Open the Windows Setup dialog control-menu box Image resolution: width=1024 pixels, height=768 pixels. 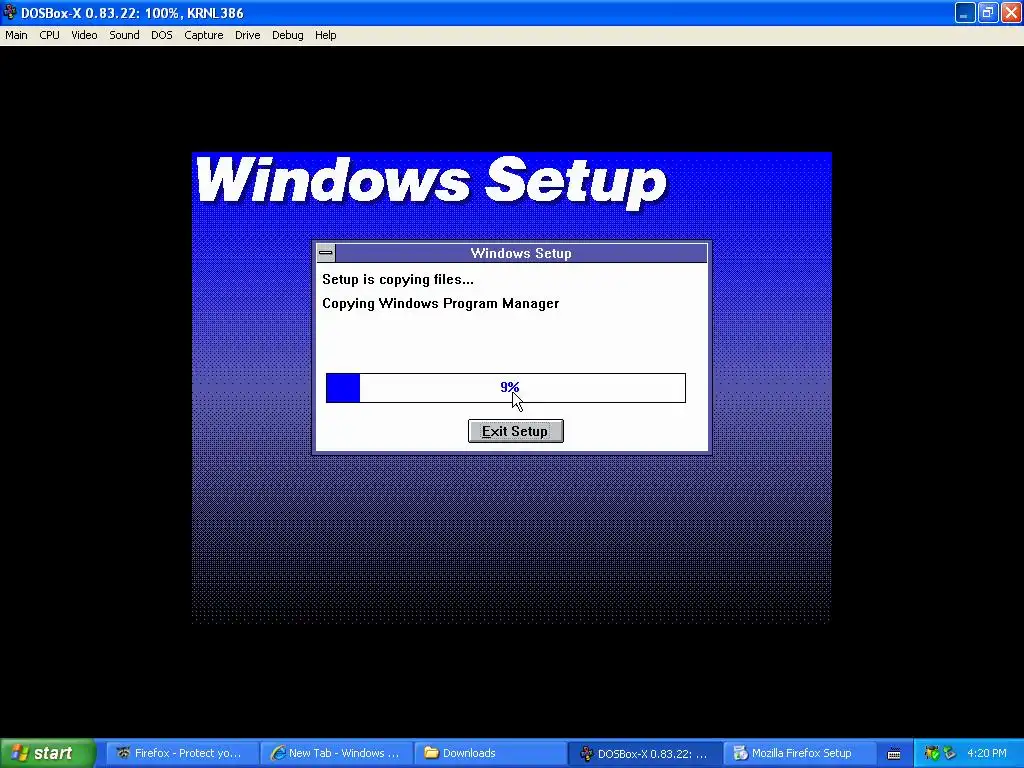click(326, 253)
